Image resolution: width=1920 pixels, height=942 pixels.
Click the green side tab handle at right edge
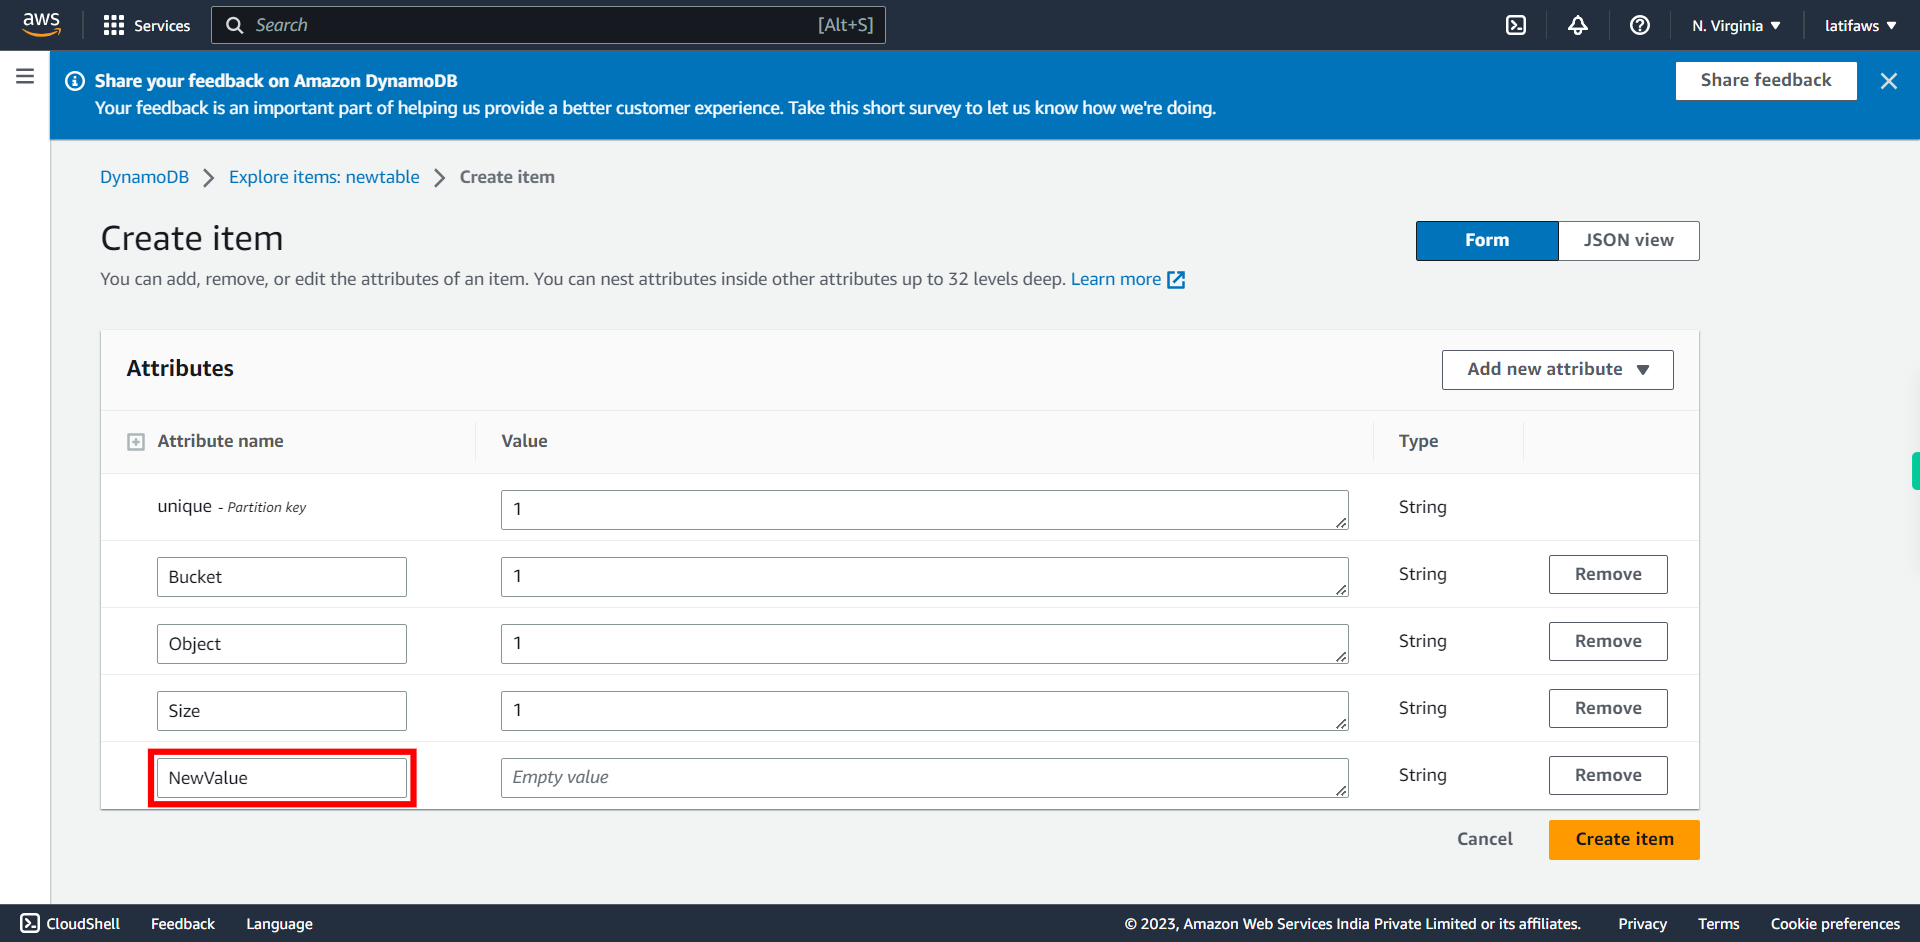[x=1915, y=471]
